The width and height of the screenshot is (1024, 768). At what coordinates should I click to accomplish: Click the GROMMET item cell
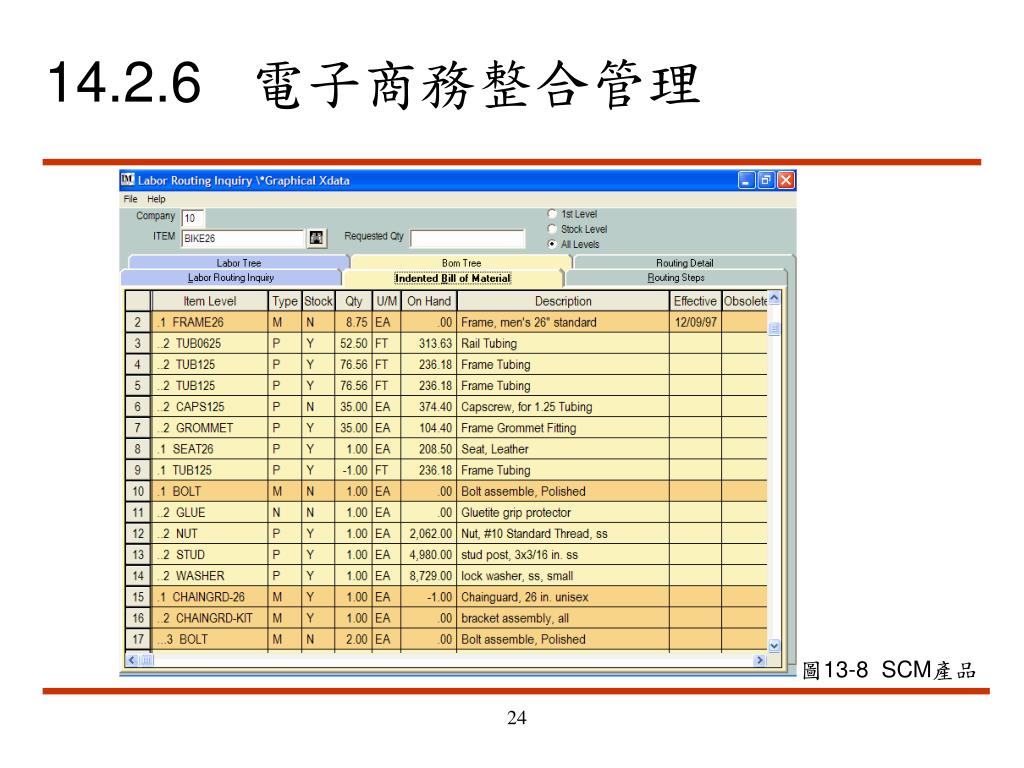210,428
